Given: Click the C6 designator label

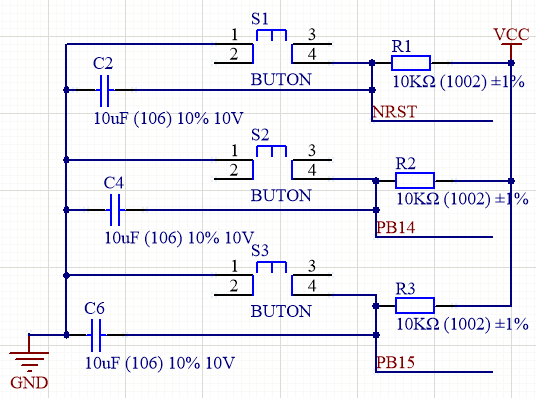Looking at the screenshot, I should coord(94,308).
